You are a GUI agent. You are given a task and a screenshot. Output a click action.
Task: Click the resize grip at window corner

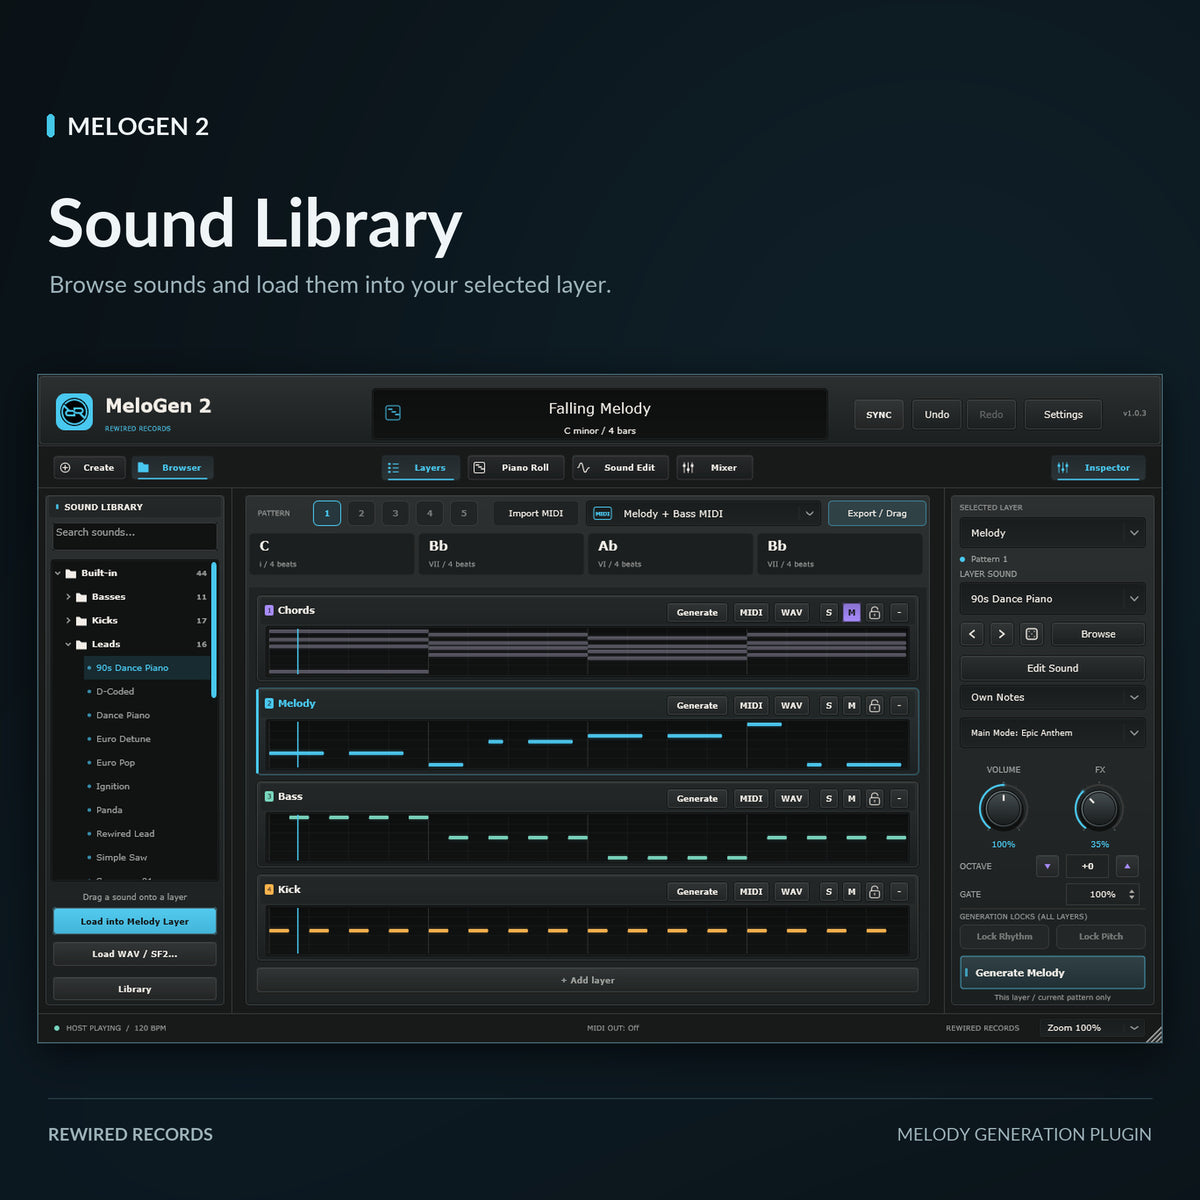[x=1154, y=1034]
